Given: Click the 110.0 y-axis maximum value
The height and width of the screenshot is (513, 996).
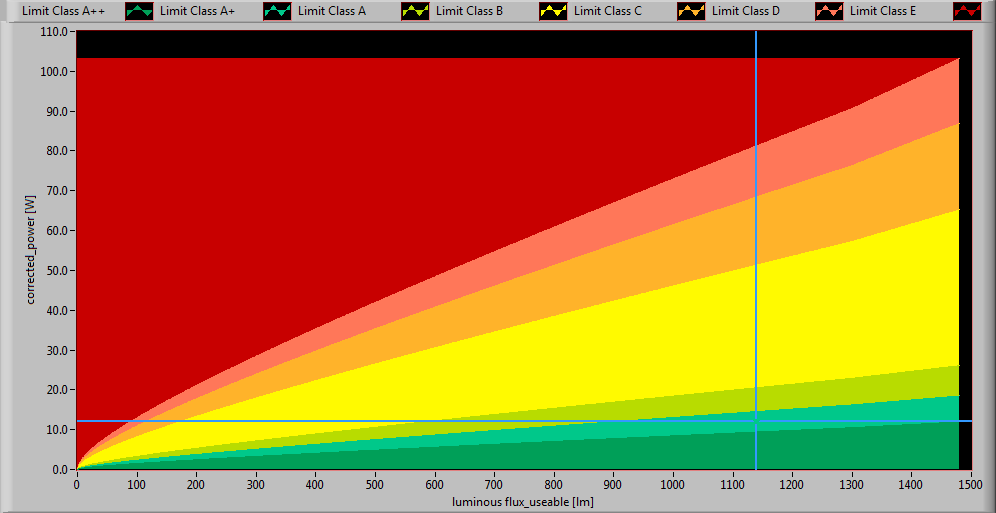Looking at the screenshot, I should click(x=53, y=32).
